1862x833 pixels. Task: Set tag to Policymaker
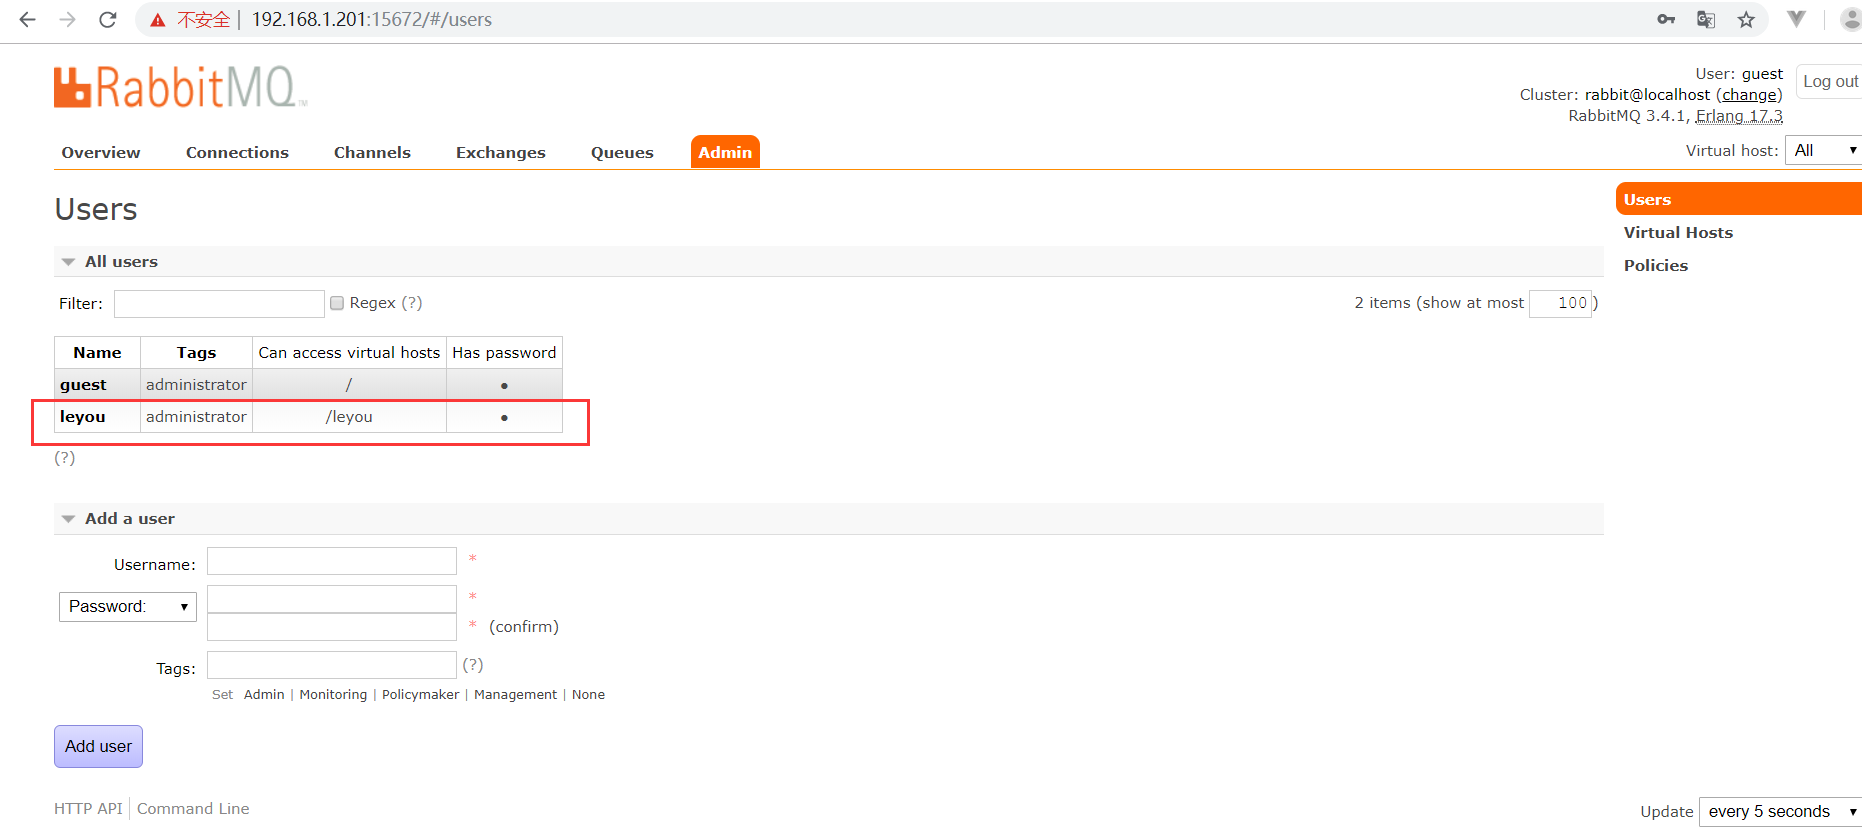coord(420,694)
